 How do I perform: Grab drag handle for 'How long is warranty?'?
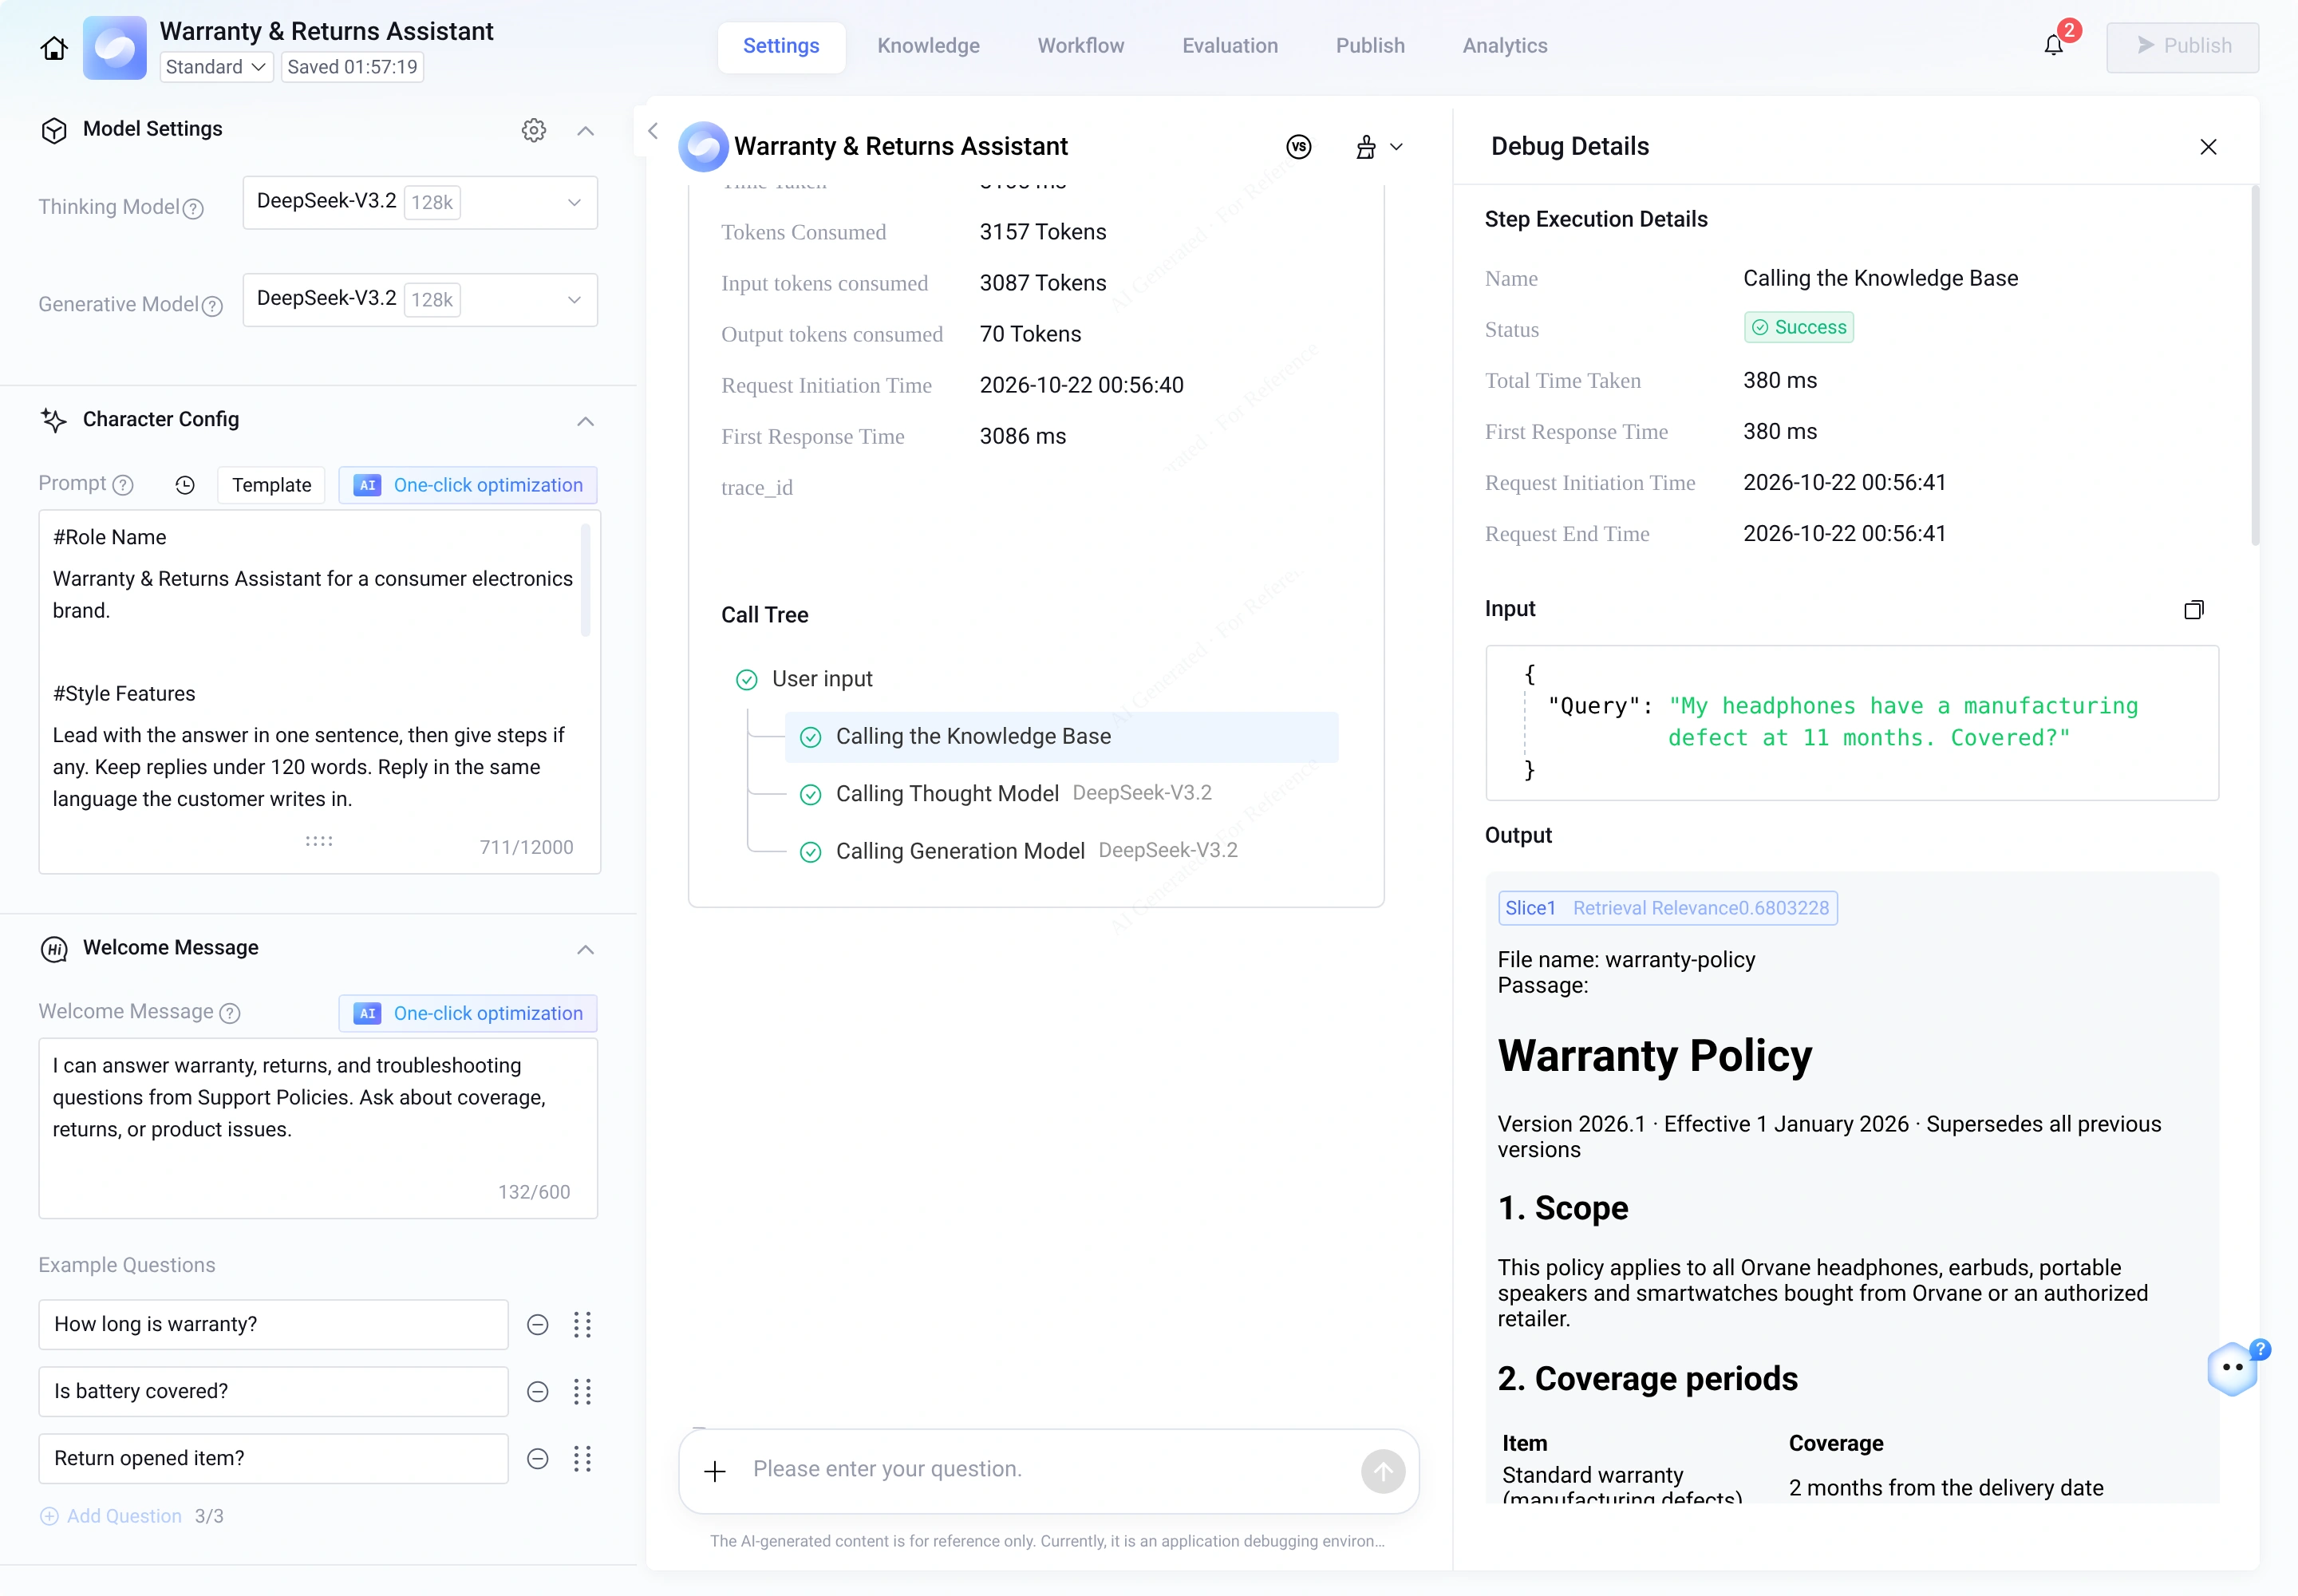583,1325
